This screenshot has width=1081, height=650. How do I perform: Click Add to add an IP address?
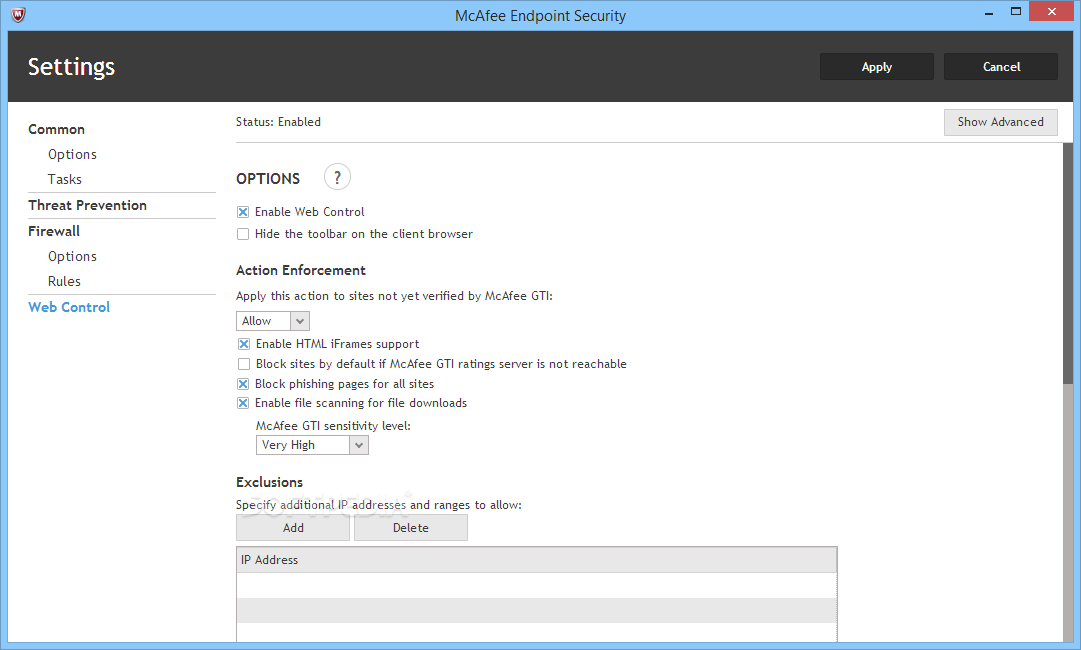293,528
